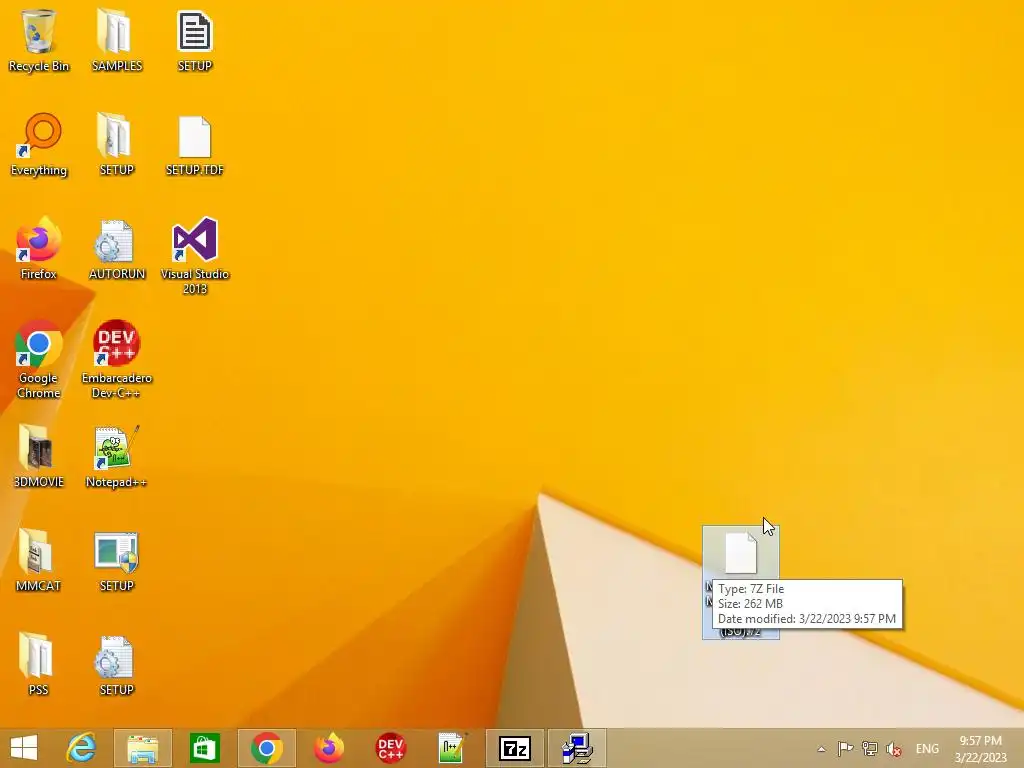The width and height of the screenshot is (1024, 768).
Task: Select the SETUP.TDF blank file icon
Action: click(195, 145)
